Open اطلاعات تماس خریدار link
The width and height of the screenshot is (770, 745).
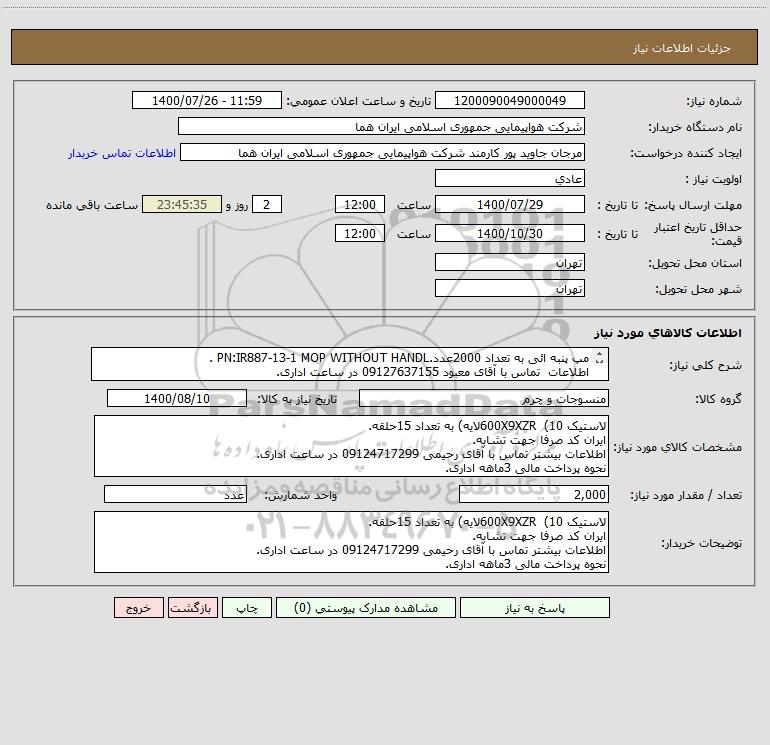point(122,153)
